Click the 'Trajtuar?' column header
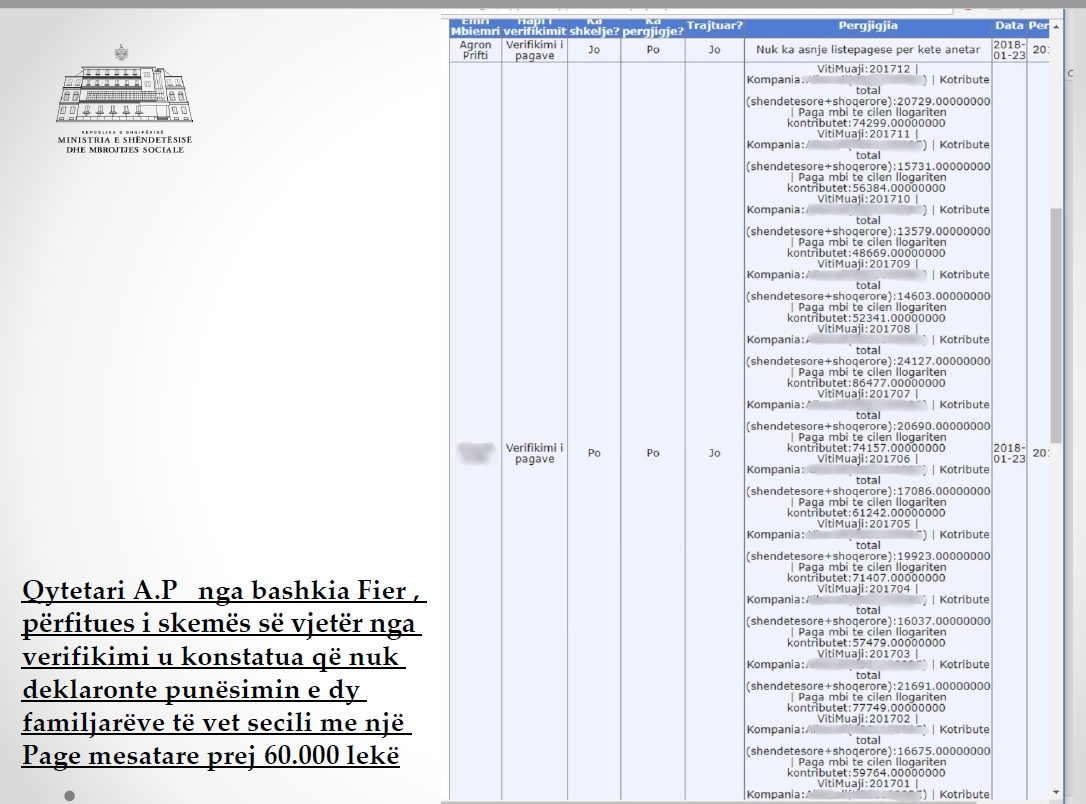 pos(714,24)
